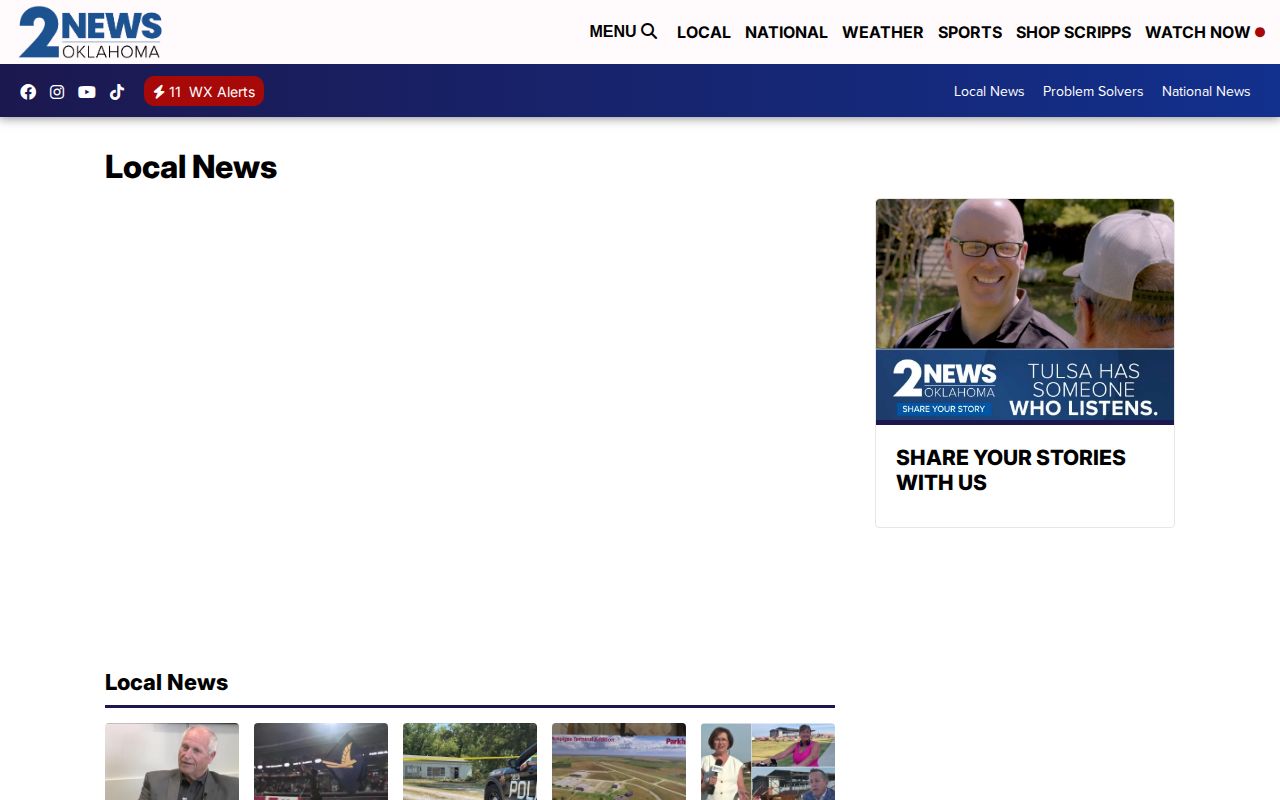1280x800 pixels.
Task: Select National News in the subnav
Action: point(1206,91)
